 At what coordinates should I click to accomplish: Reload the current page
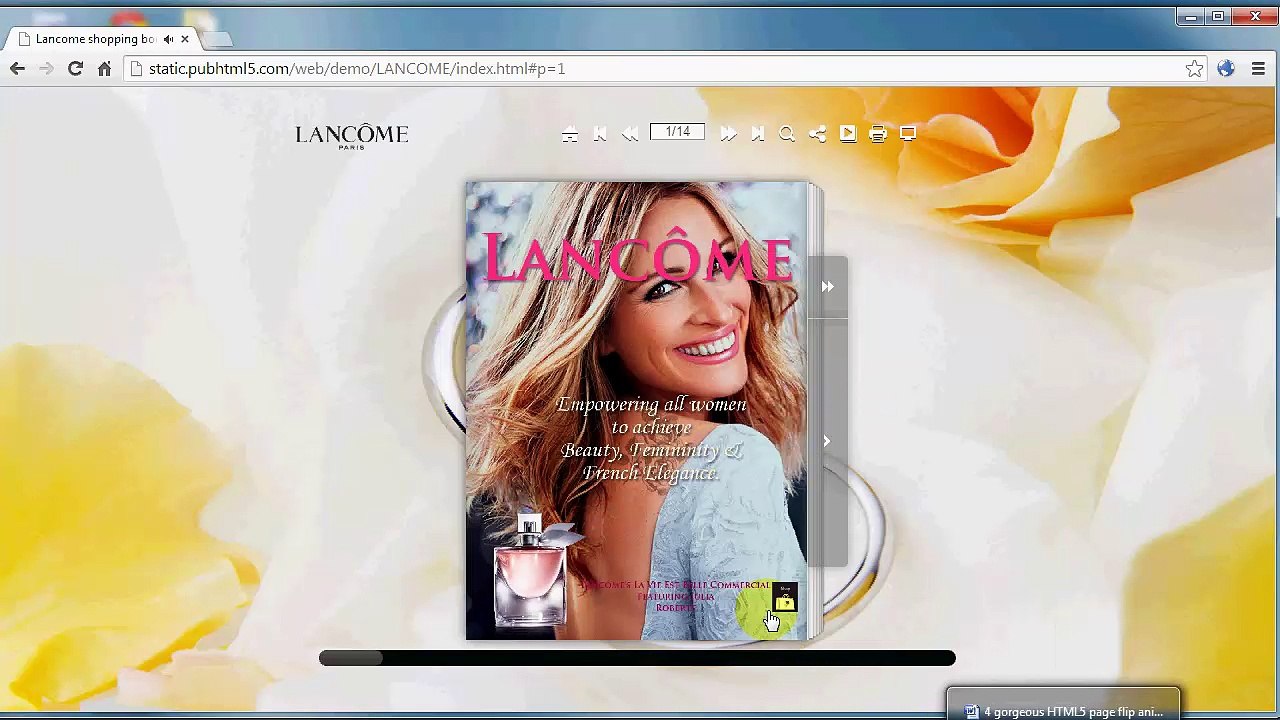pos(75,68)
